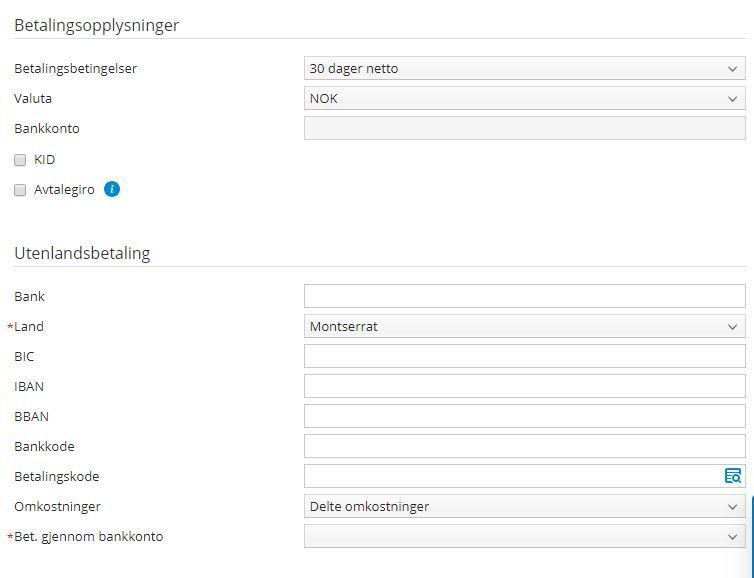This screenshot has width=754, height=578.
Task: Tick the Avtalegiro checkbox
Action: coord(20,190)
